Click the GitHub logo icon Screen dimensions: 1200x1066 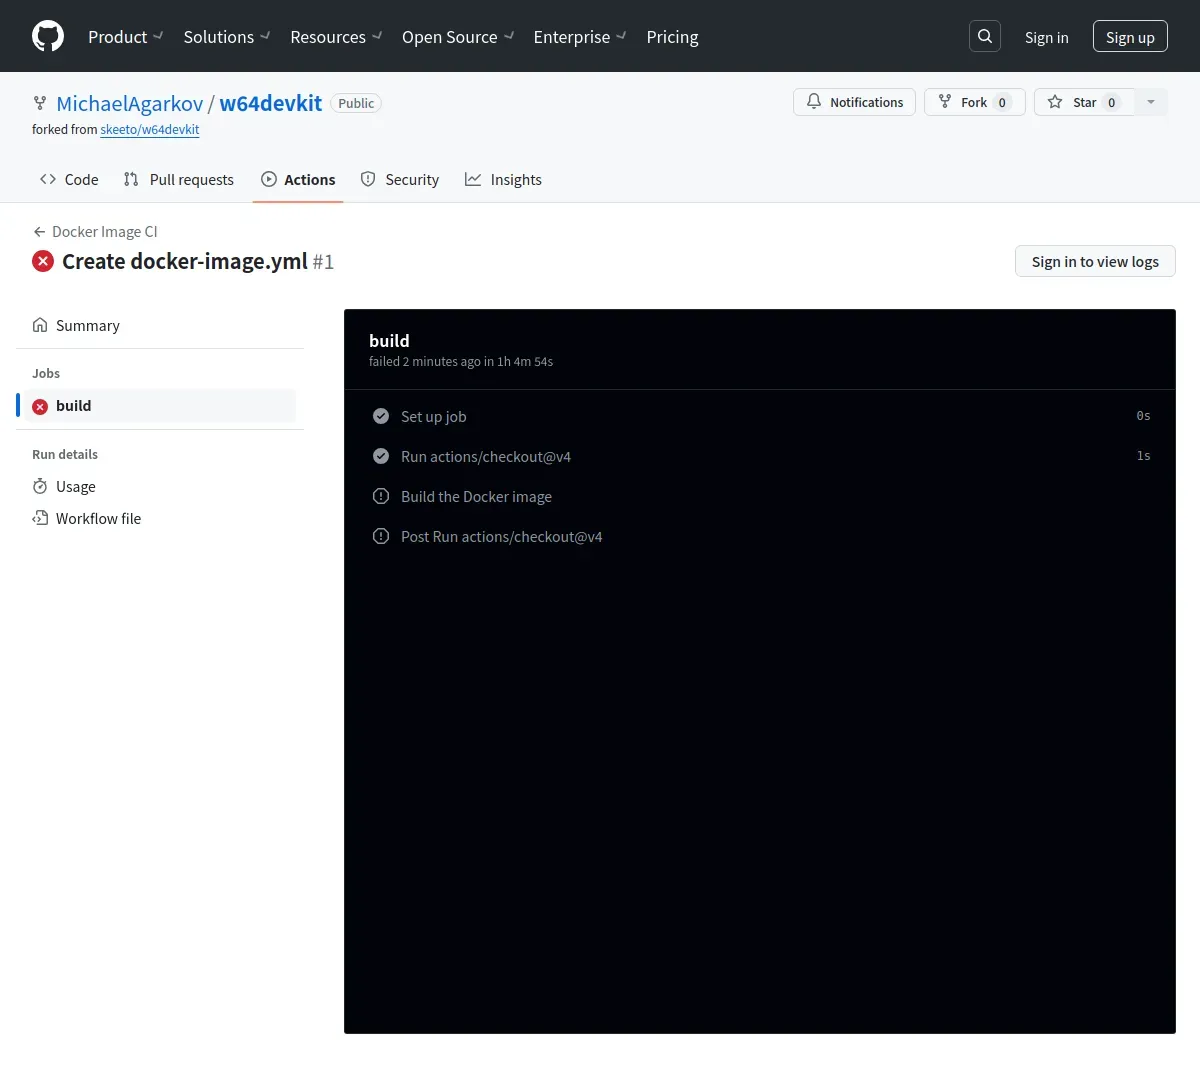[x=48, y=36]
